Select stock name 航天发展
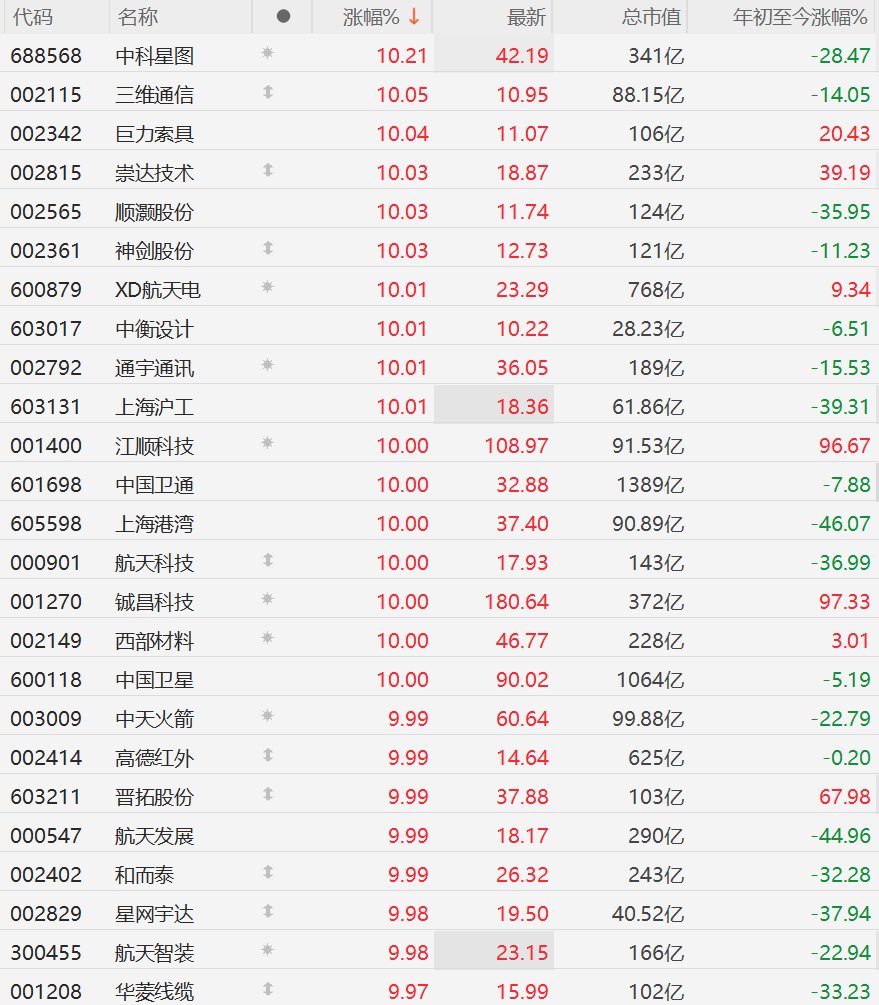The image size is (879, 1005). click(x=155, y=836)
